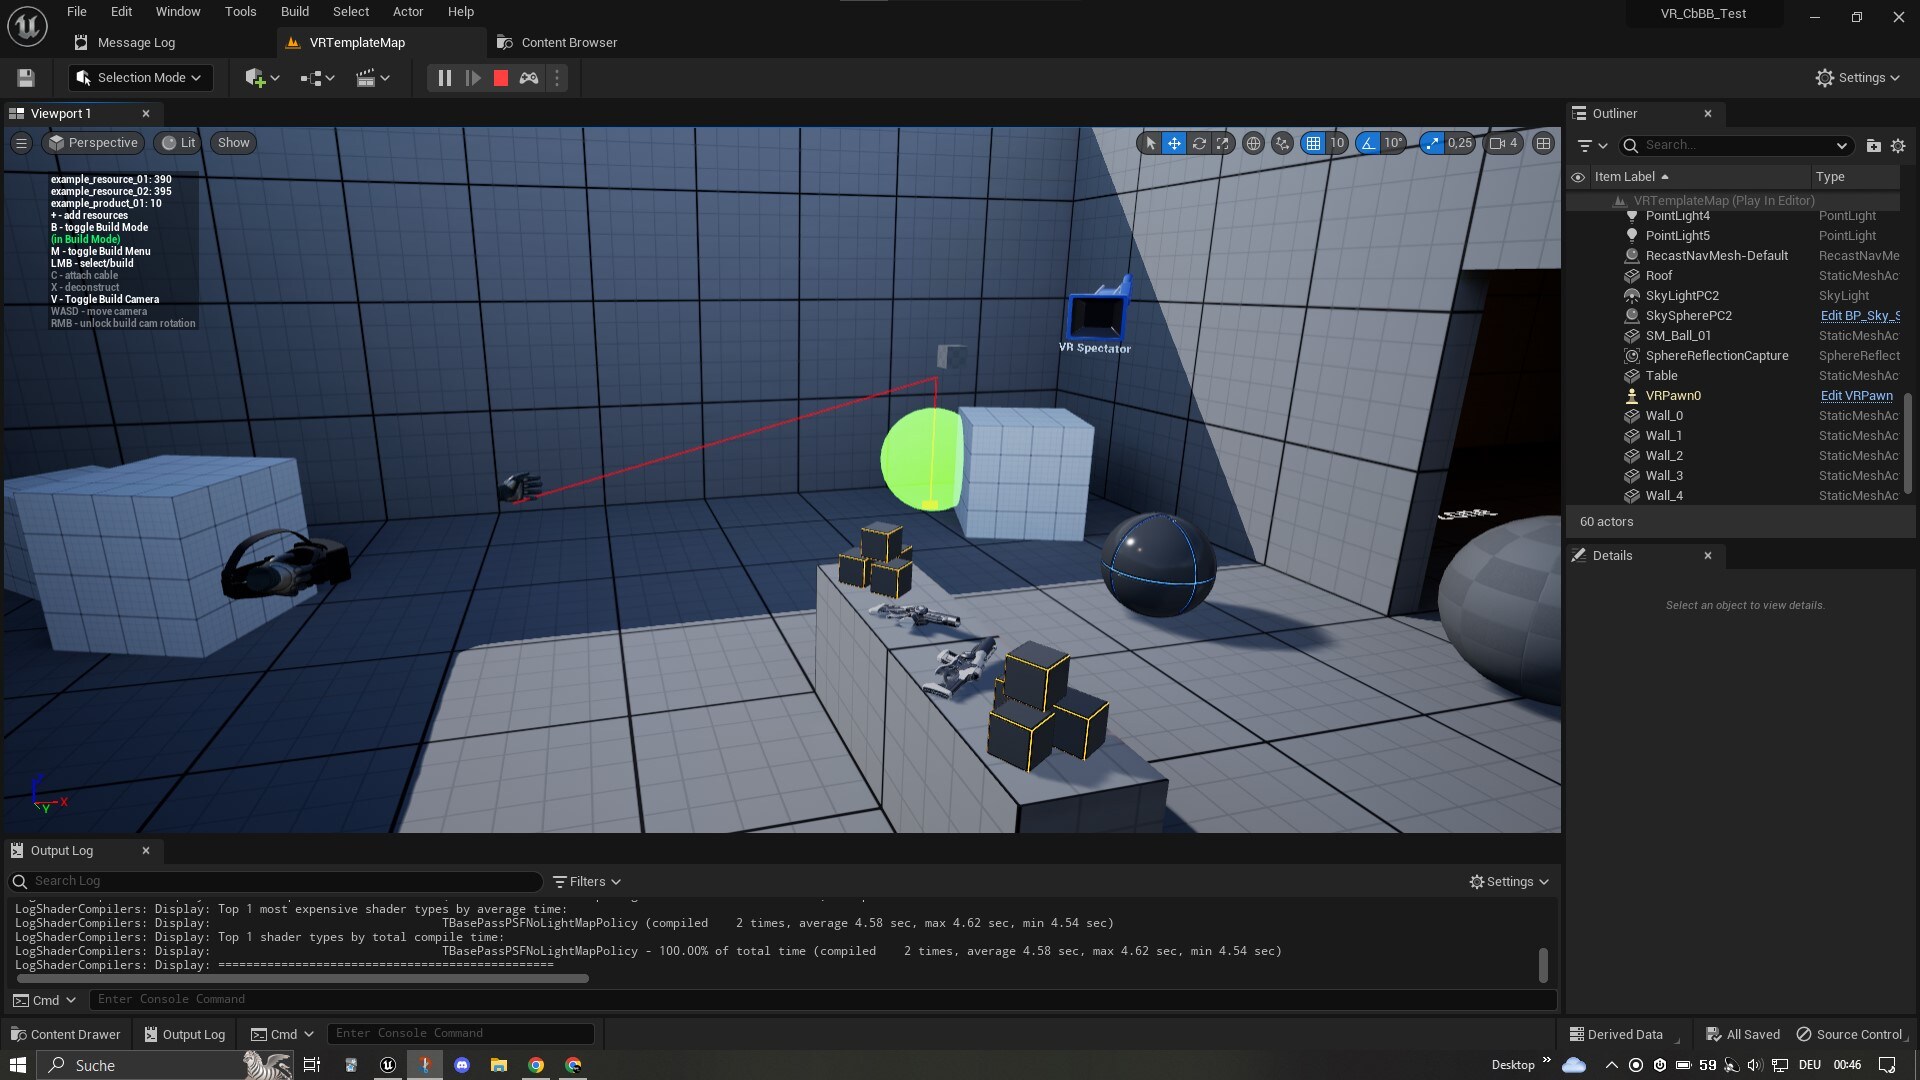Toggle visibility of the Table actor
The image size is (1920, 1080).
pyautogui.click(x=1578, y=375)
